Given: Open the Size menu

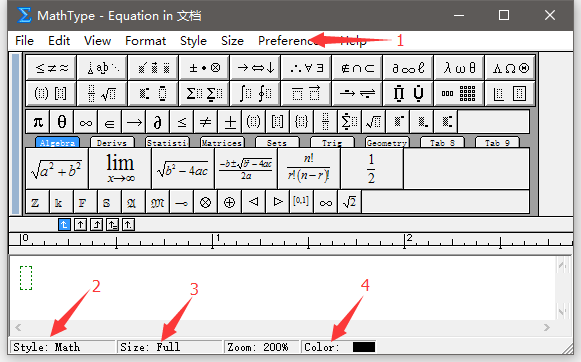Looking at the screenshot, I should (x=232, y=40).
